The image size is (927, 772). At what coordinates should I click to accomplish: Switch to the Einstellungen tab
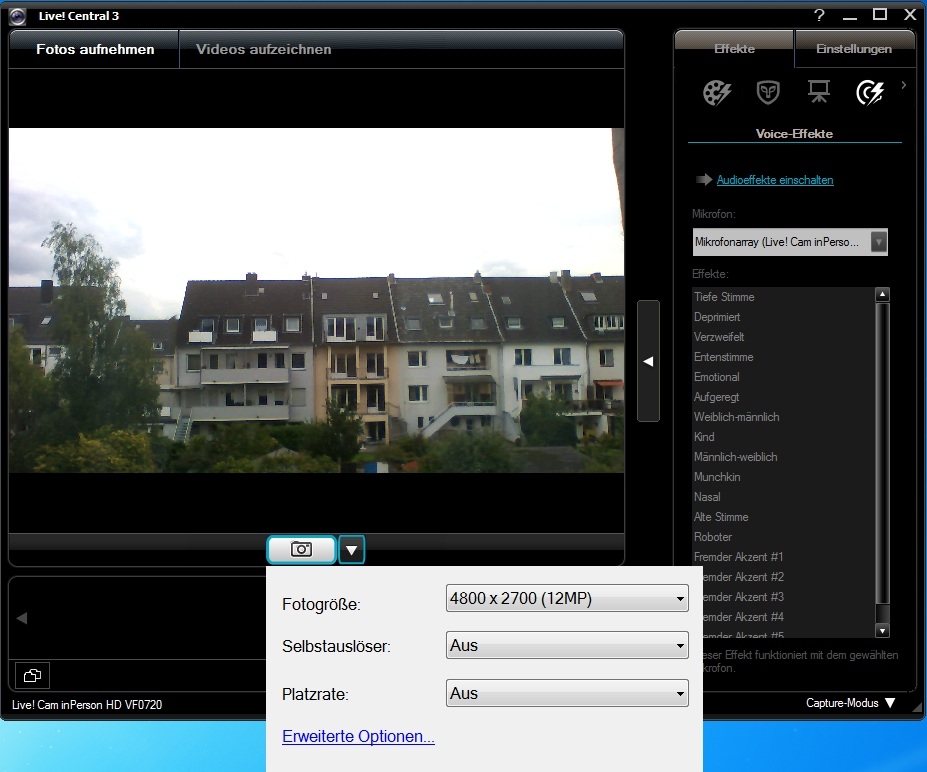click(x=853, y=49)
